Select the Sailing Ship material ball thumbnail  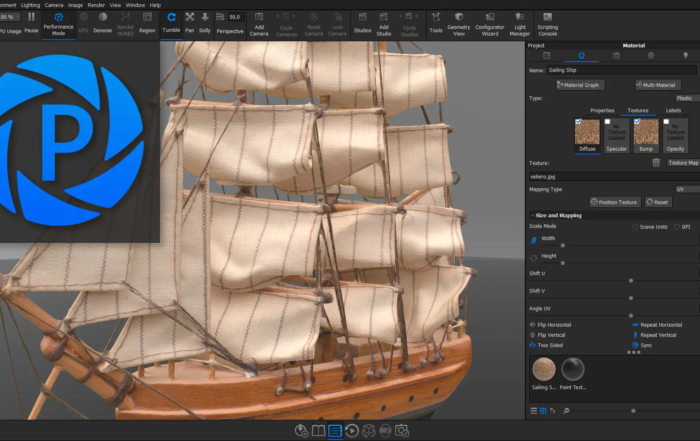point(544,369)
